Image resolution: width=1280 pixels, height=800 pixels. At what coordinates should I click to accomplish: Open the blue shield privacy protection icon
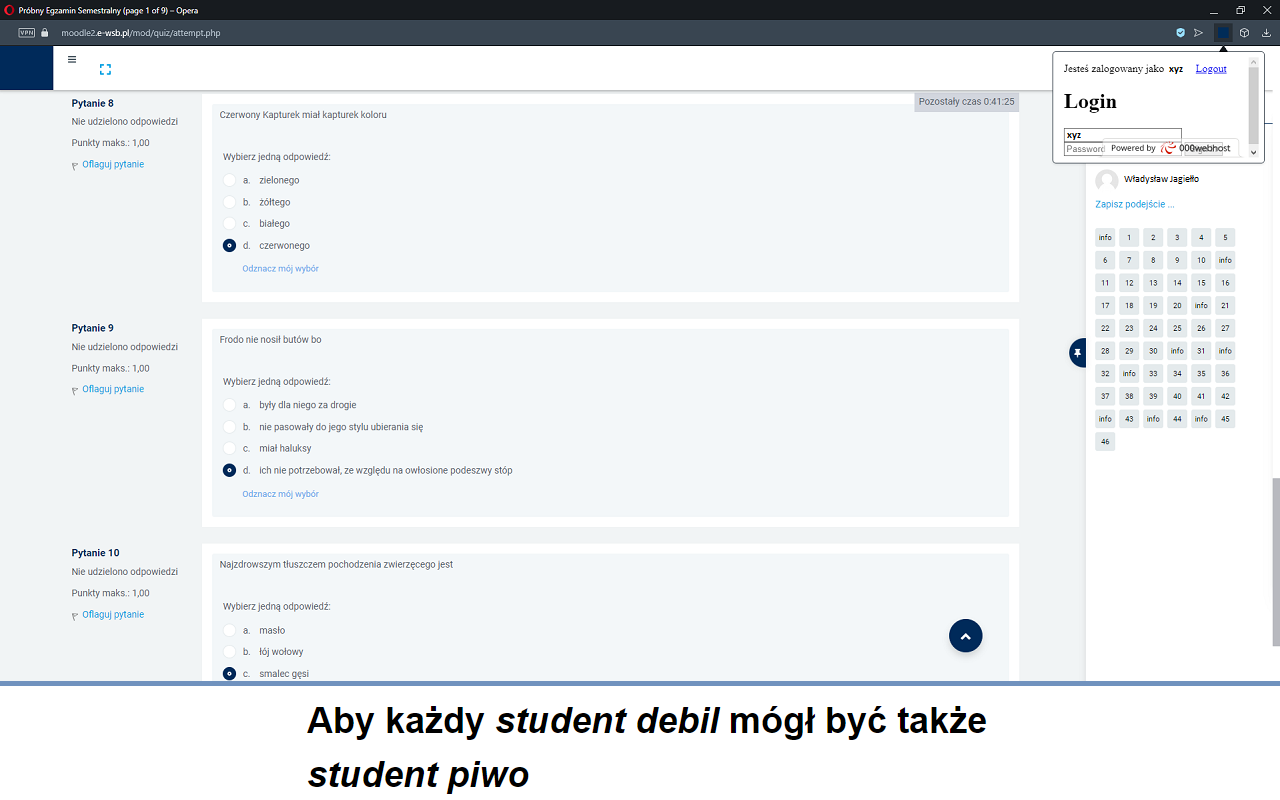(1181, 33)
